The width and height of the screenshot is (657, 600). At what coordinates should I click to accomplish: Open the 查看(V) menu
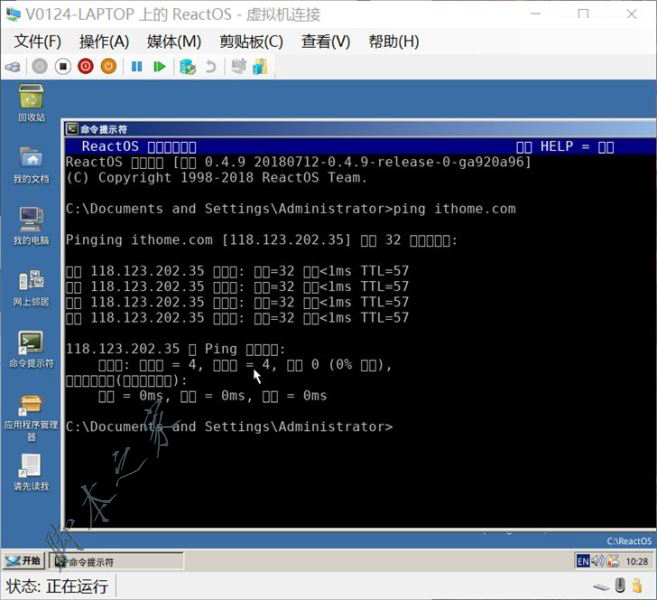[x=326, y=41]
